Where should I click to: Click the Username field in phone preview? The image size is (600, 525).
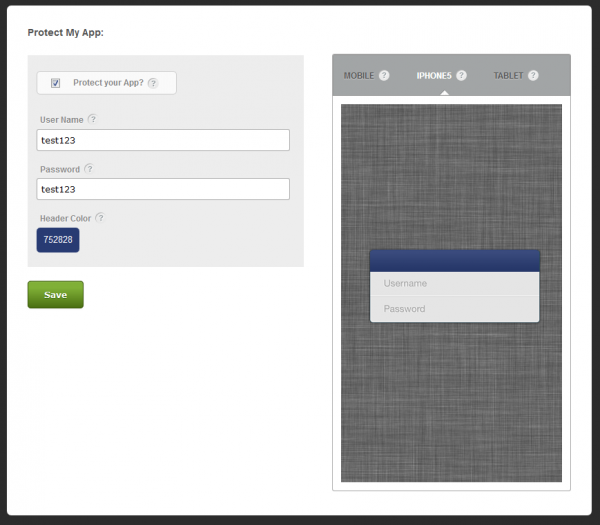tap(454, 284)
